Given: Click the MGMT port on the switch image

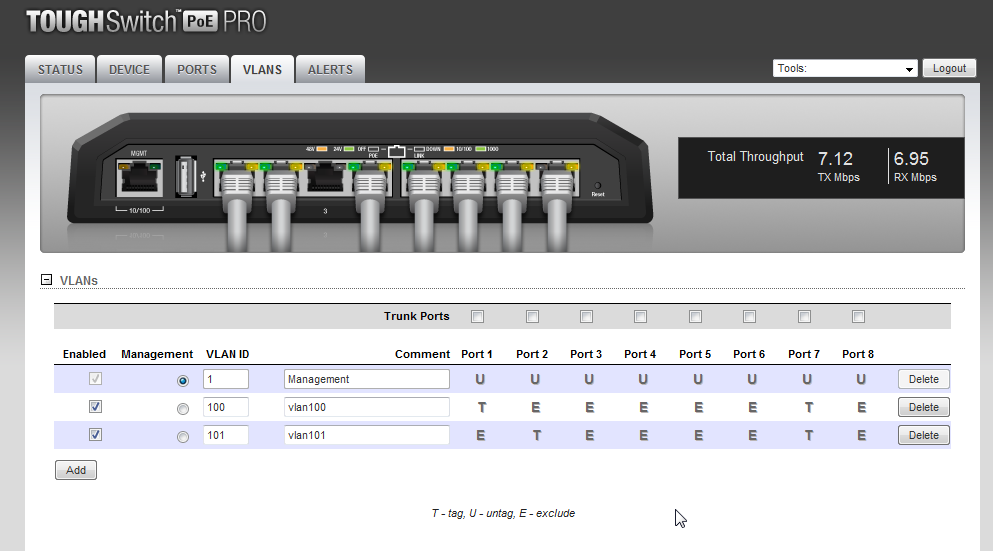Looking at the screenshot, I should pyautogui.click(x=139, y=179).
